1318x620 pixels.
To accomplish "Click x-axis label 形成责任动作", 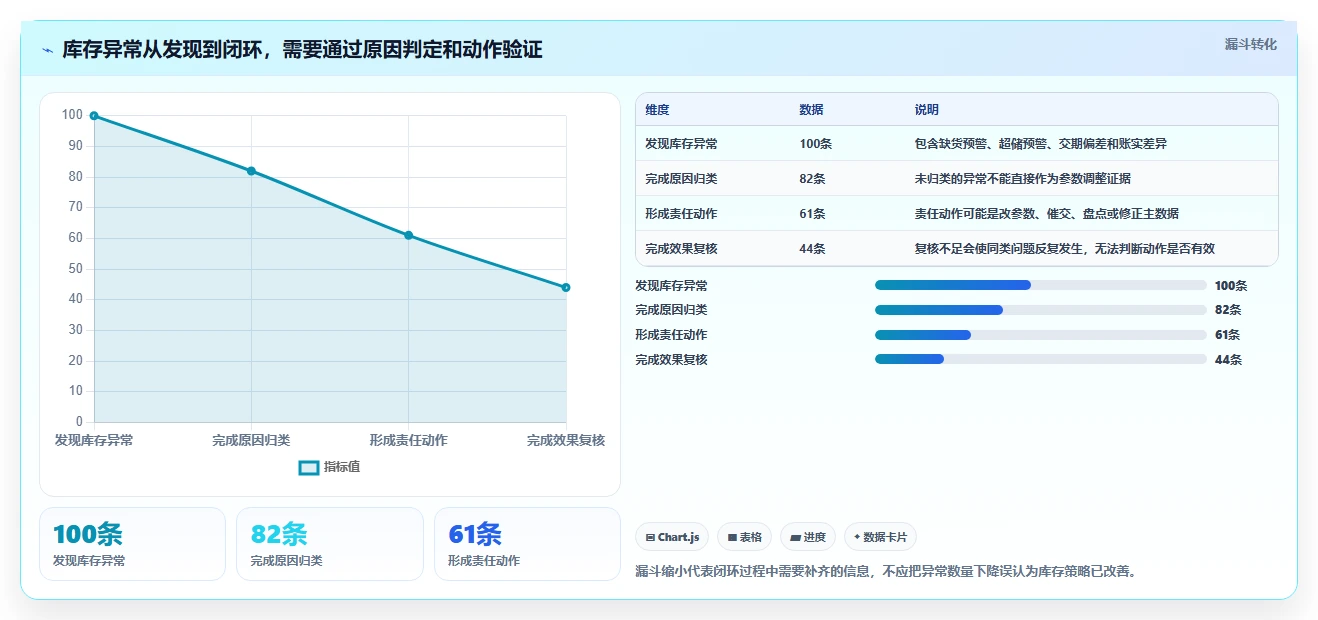I will (x=408, y=440).
